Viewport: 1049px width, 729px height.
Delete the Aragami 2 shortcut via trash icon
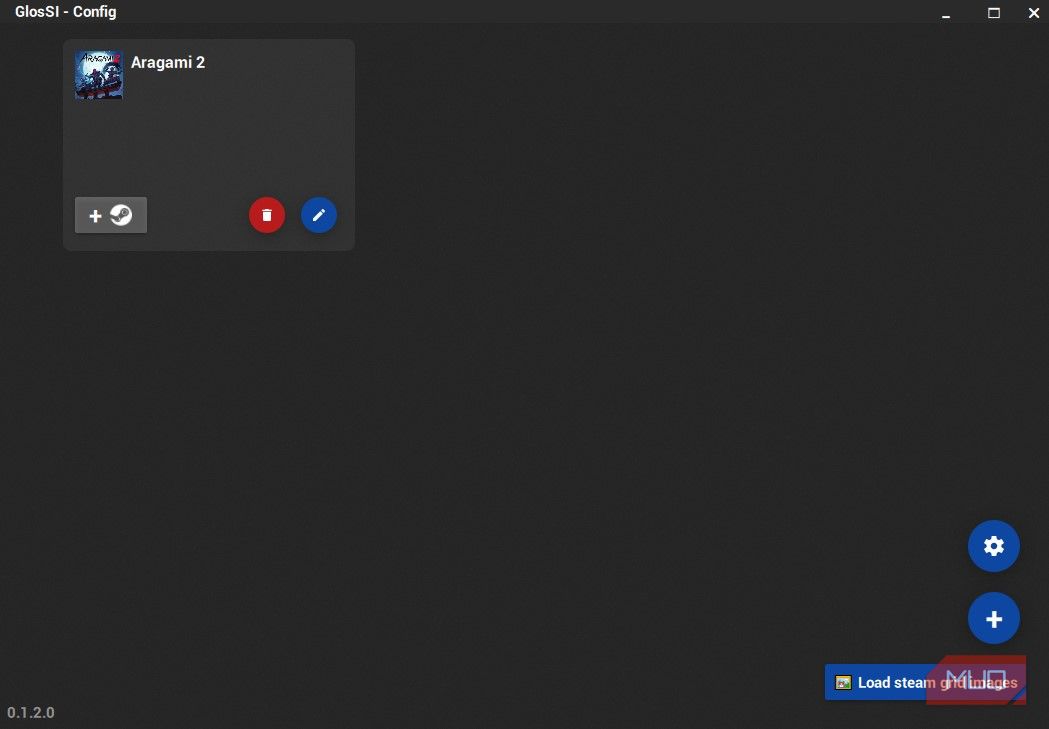pos(267,214)
